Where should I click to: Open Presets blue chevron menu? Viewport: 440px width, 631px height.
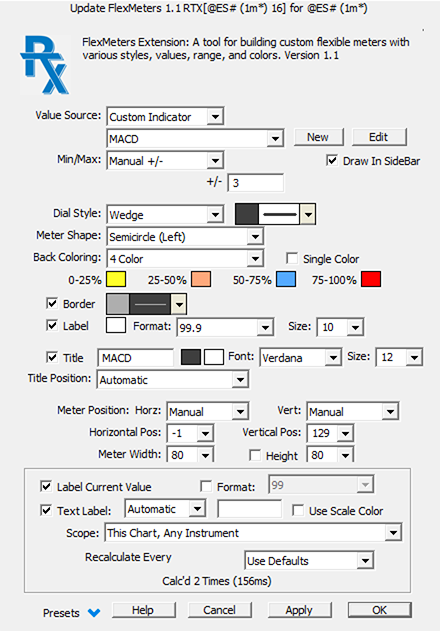[94, 612]
